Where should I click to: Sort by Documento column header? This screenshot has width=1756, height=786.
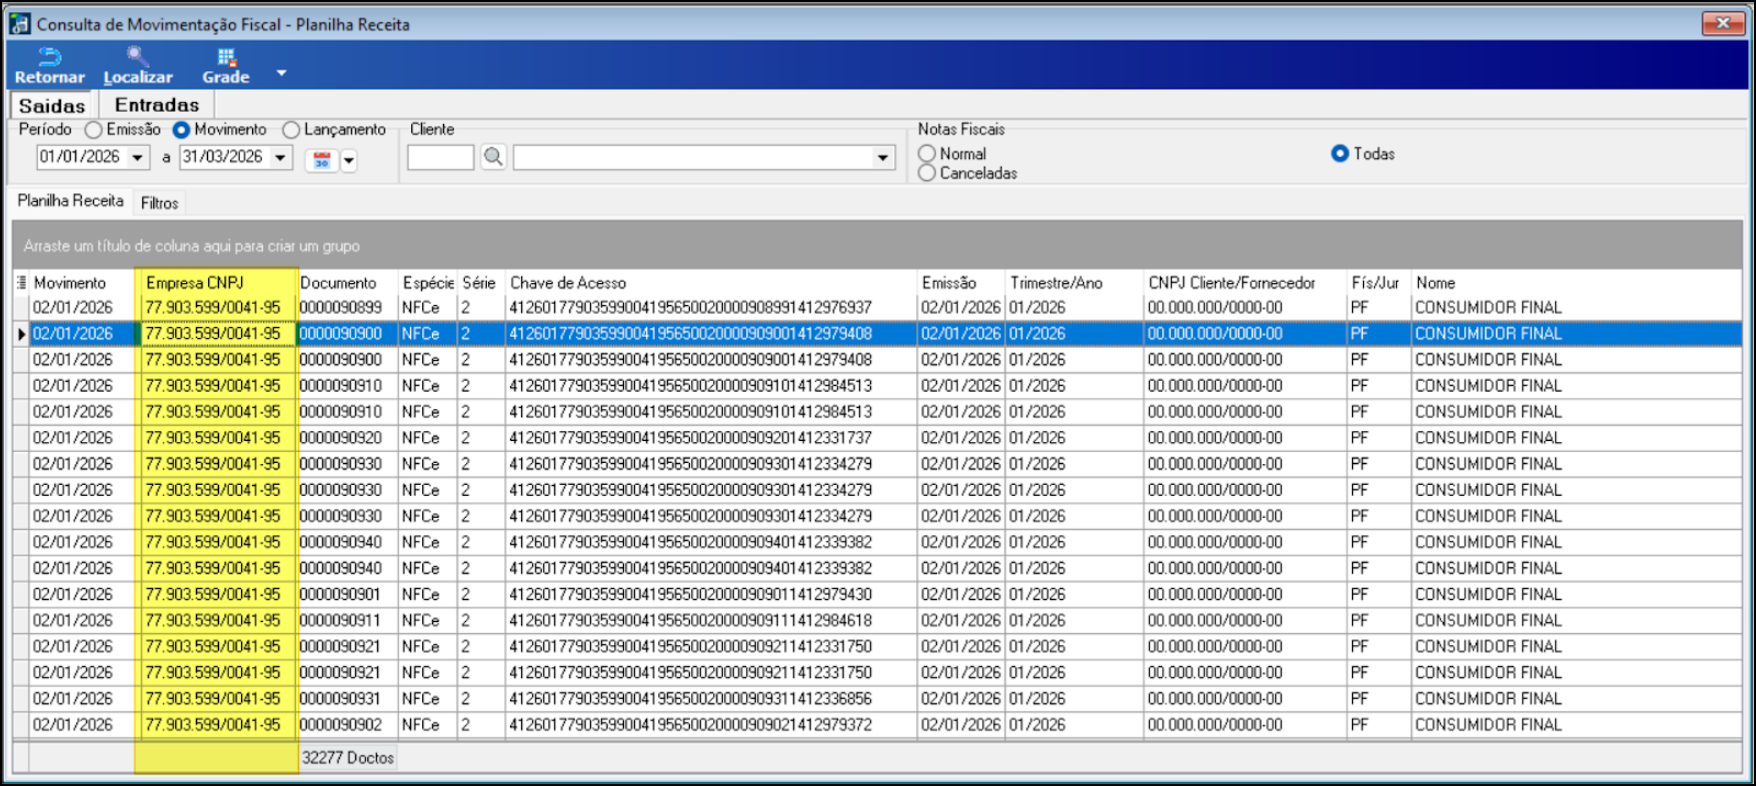348,283
